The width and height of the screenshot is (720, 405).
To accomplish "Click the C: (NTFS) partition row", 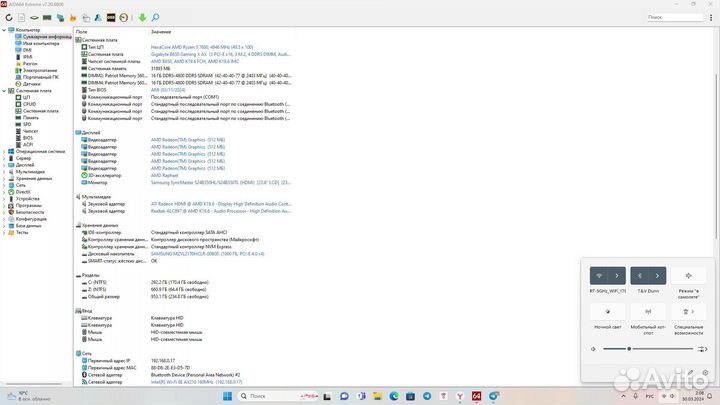I will pyautogui.click(x=184, y=282).
